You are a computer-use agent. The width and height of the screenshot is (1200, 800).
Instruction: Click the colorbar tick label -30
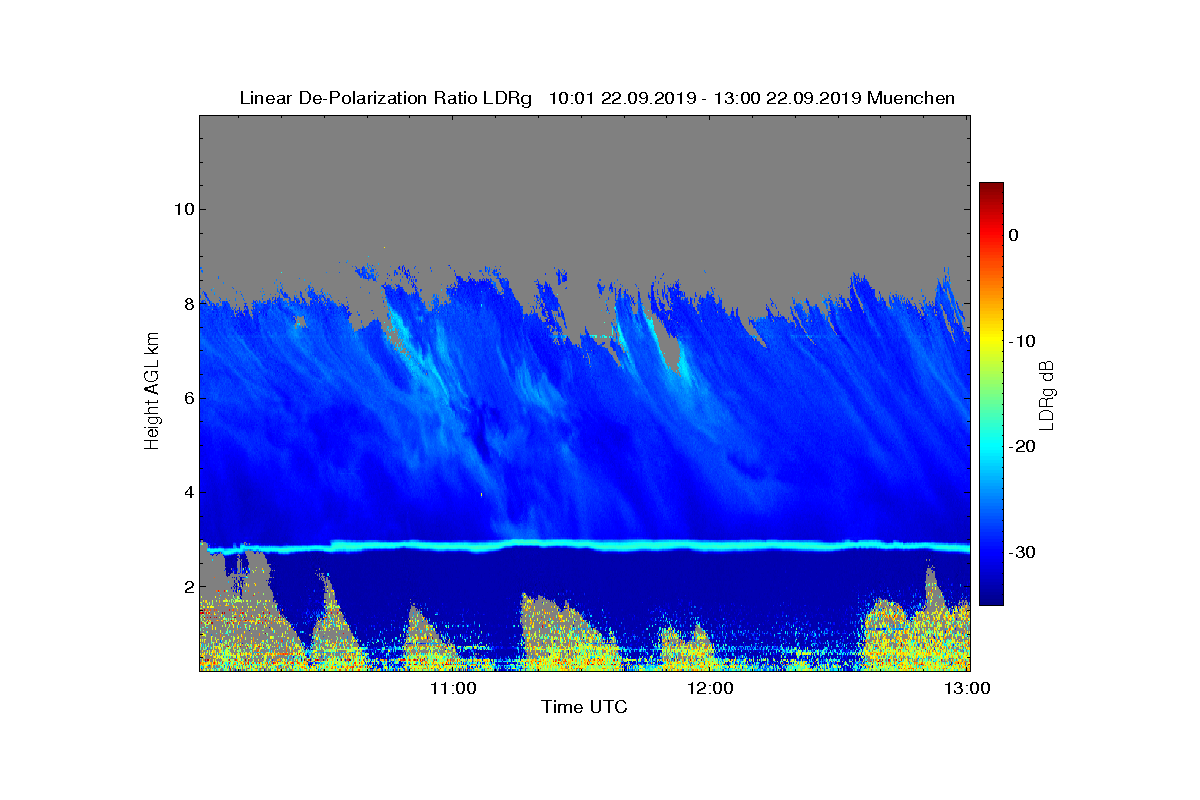(x=1021, y=552)
